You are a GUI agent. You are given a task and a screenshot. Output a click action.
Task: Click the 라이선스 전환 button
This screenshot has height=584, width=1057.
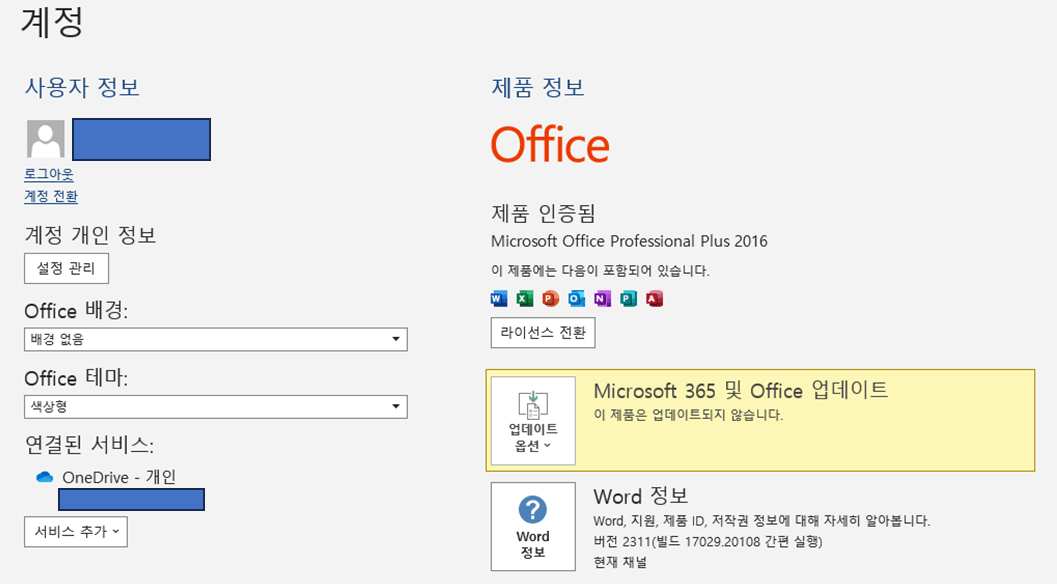click(543, 332)
